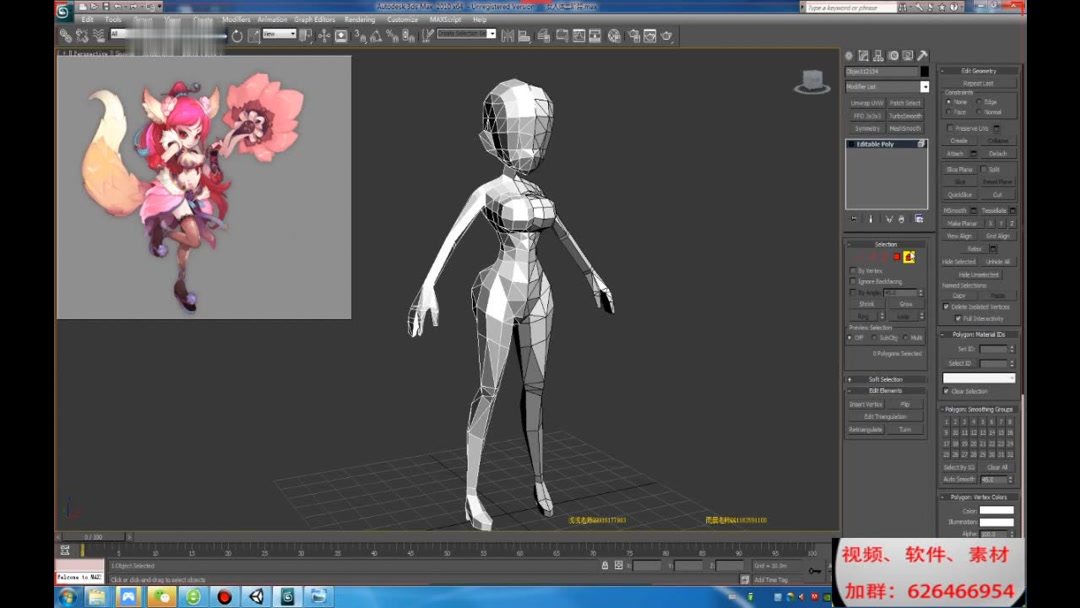
Task: Click the Select by Name icon
Action: coord(178,36)
